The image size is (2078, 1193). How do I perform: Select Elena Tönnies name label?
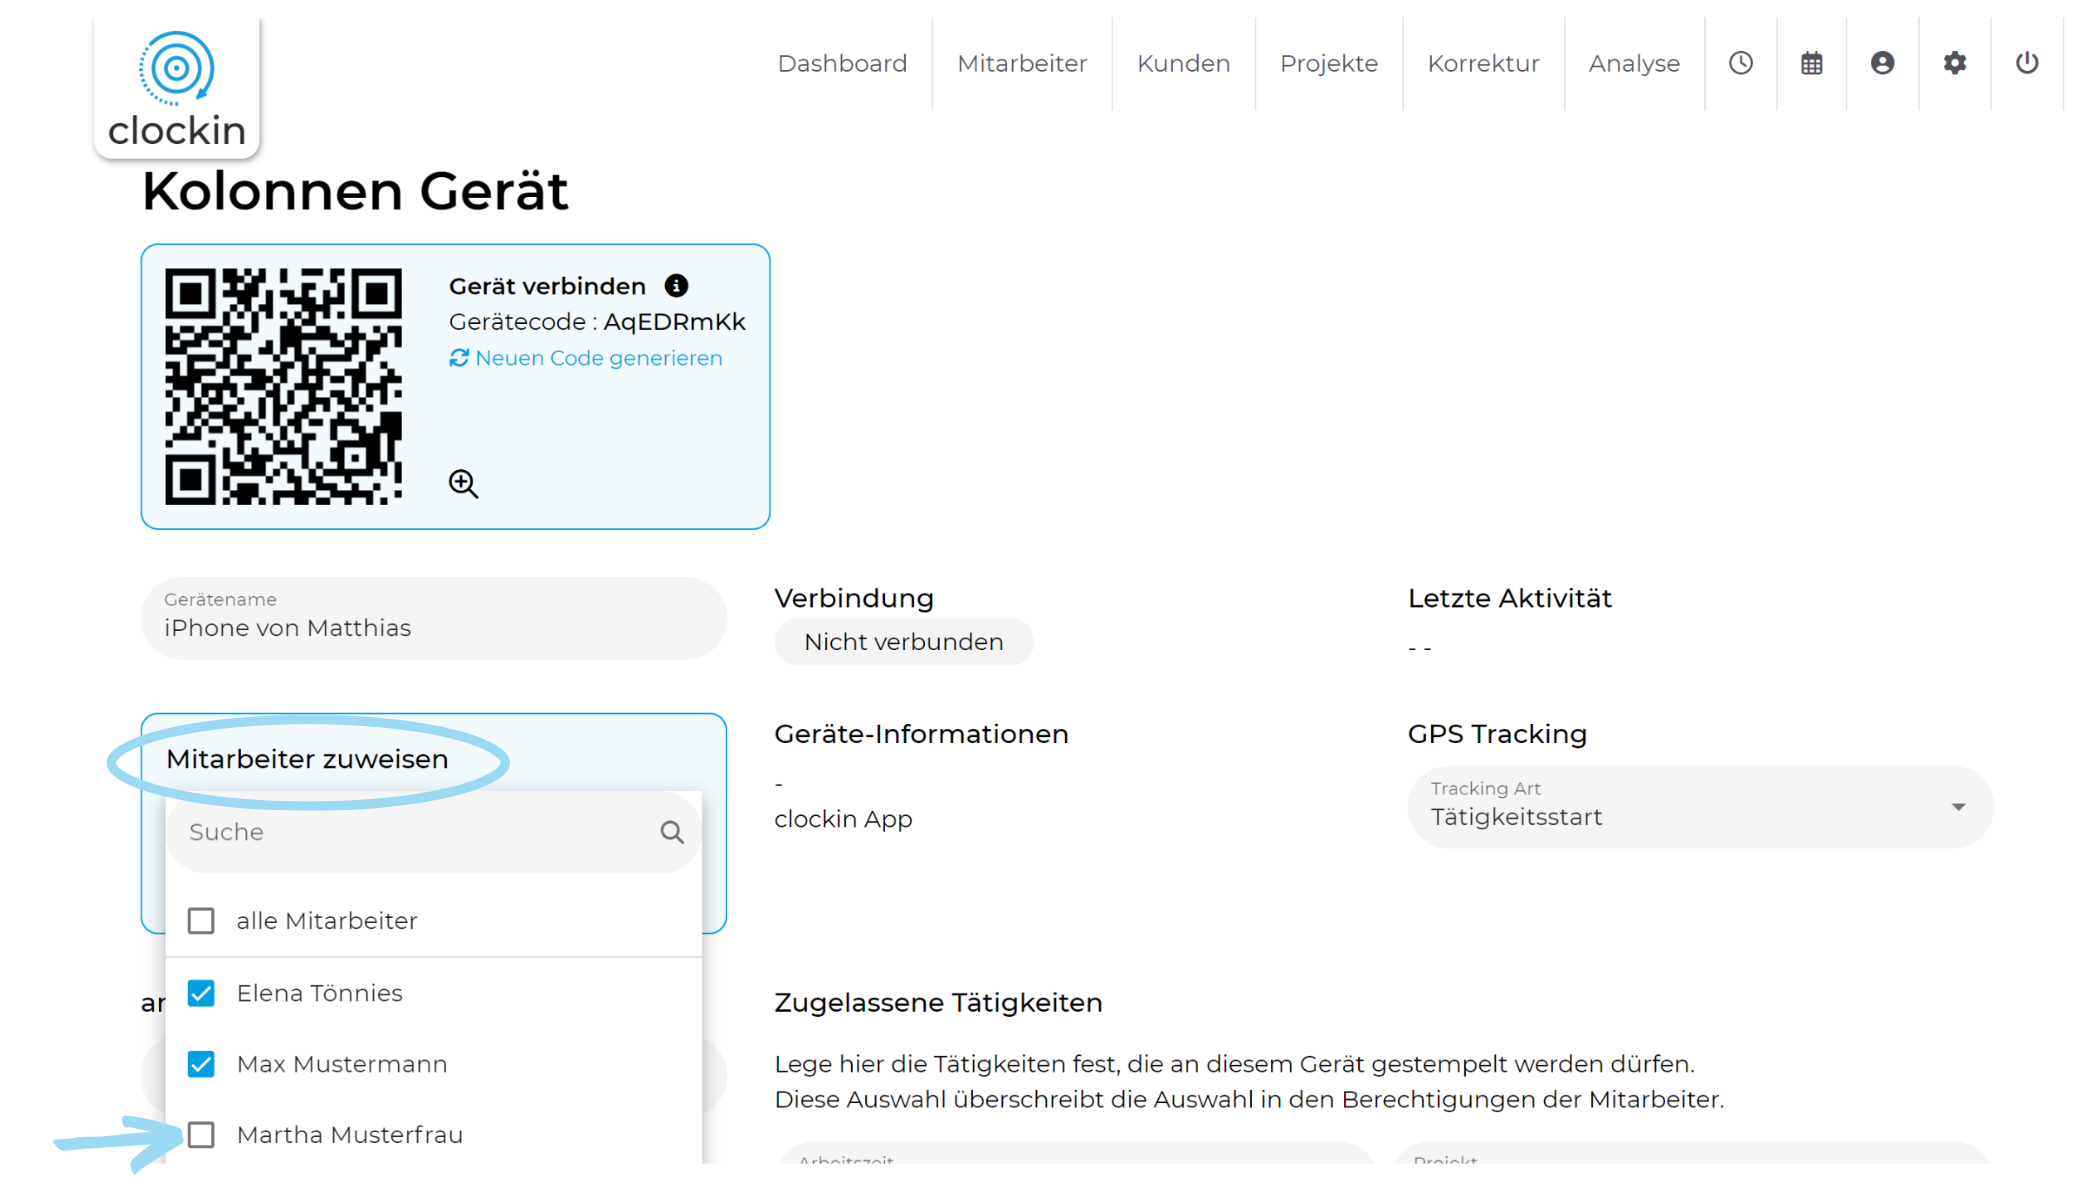click(320, 993)
